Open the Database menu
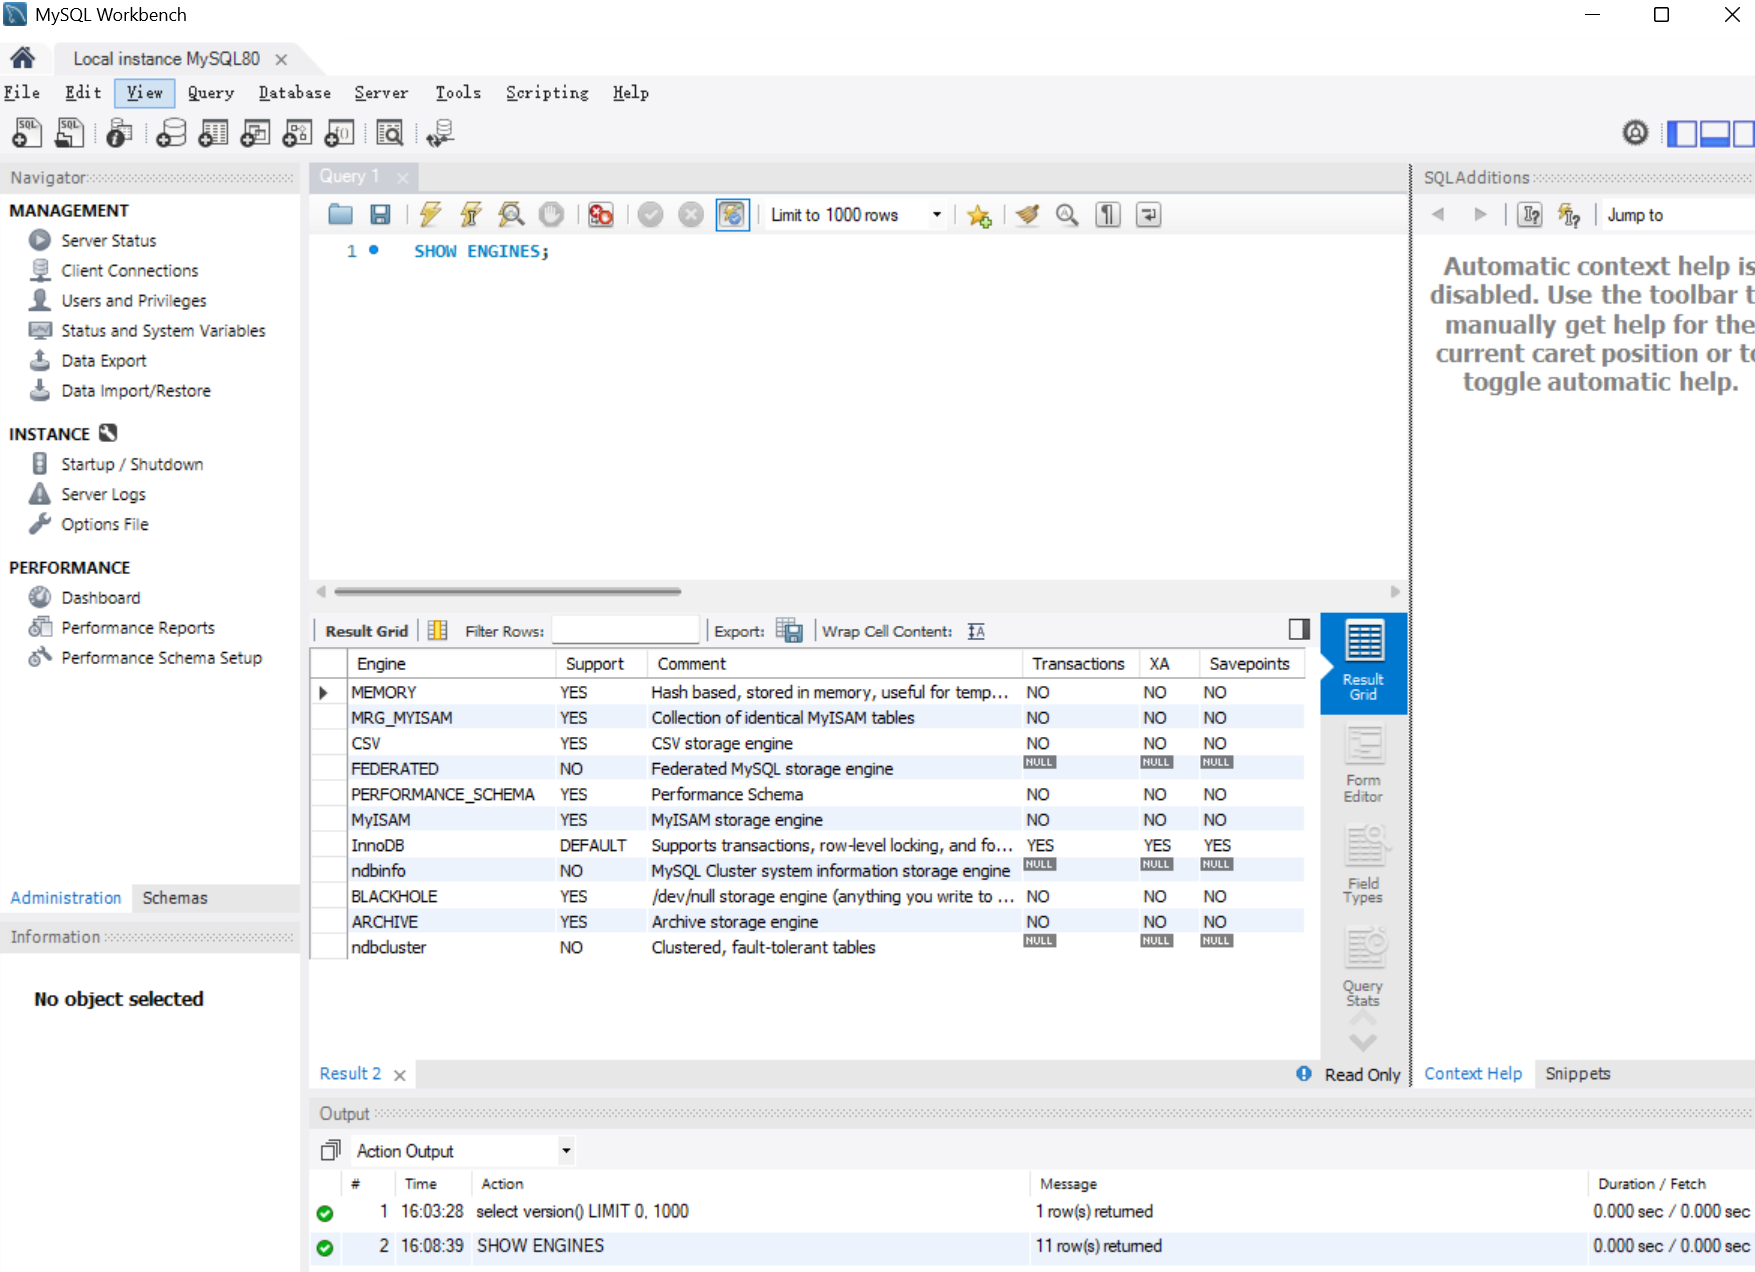The height and width of the screenshot is (1272, 1755). [x=294, y=93]
